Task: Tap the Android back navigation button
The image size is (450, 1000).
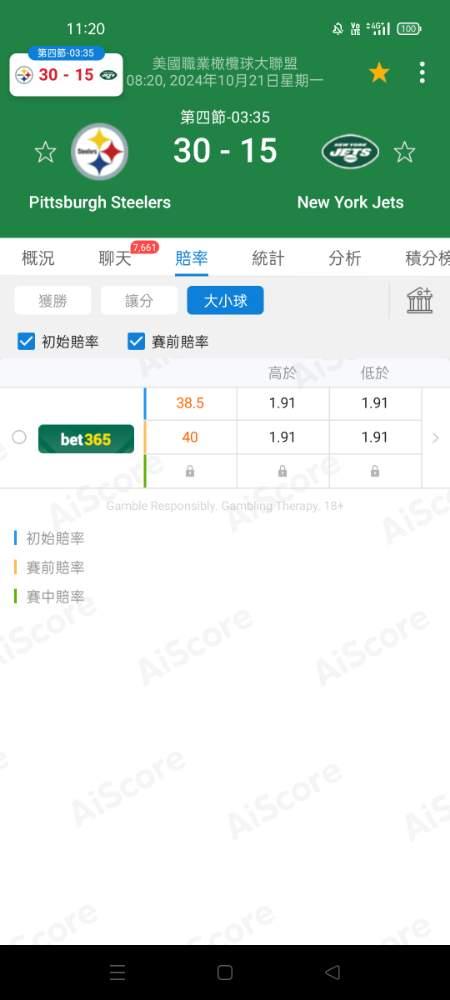Action: 332,972
